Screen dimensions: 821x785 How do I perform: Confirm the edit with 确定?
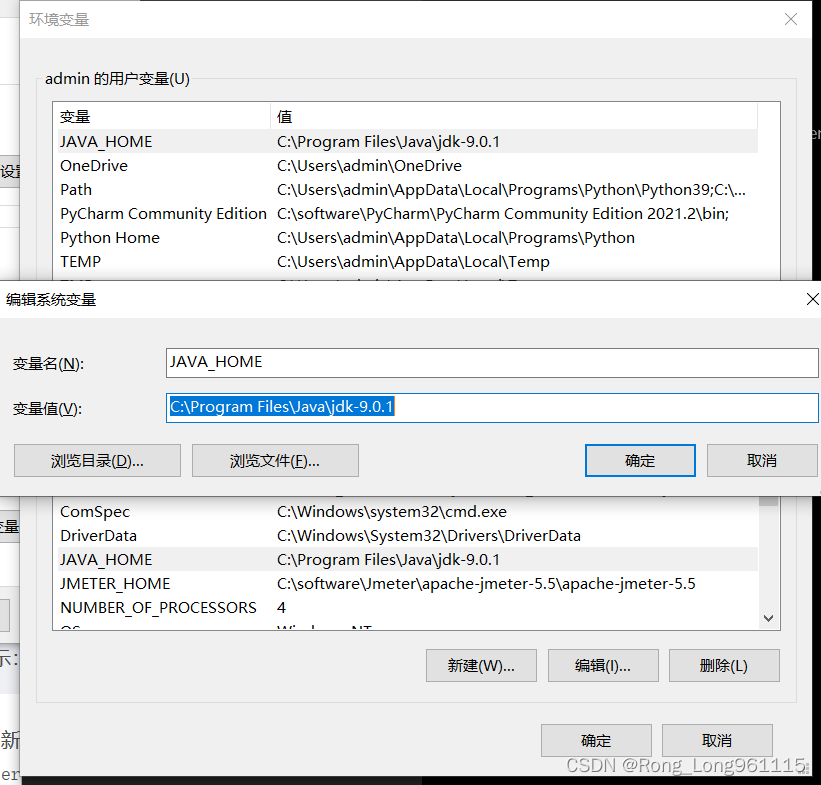coord(640,460)
